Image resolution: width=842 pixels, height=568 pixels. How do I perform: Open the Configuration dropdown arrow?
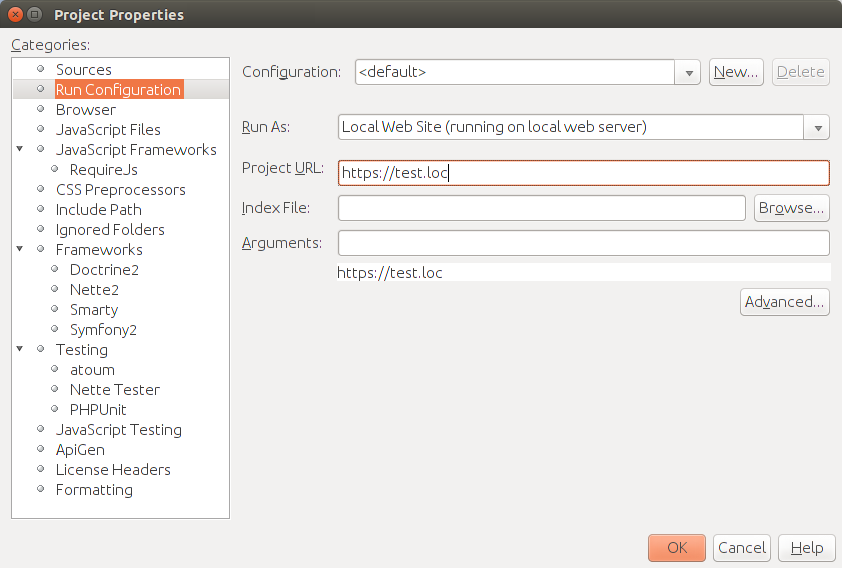688,72
